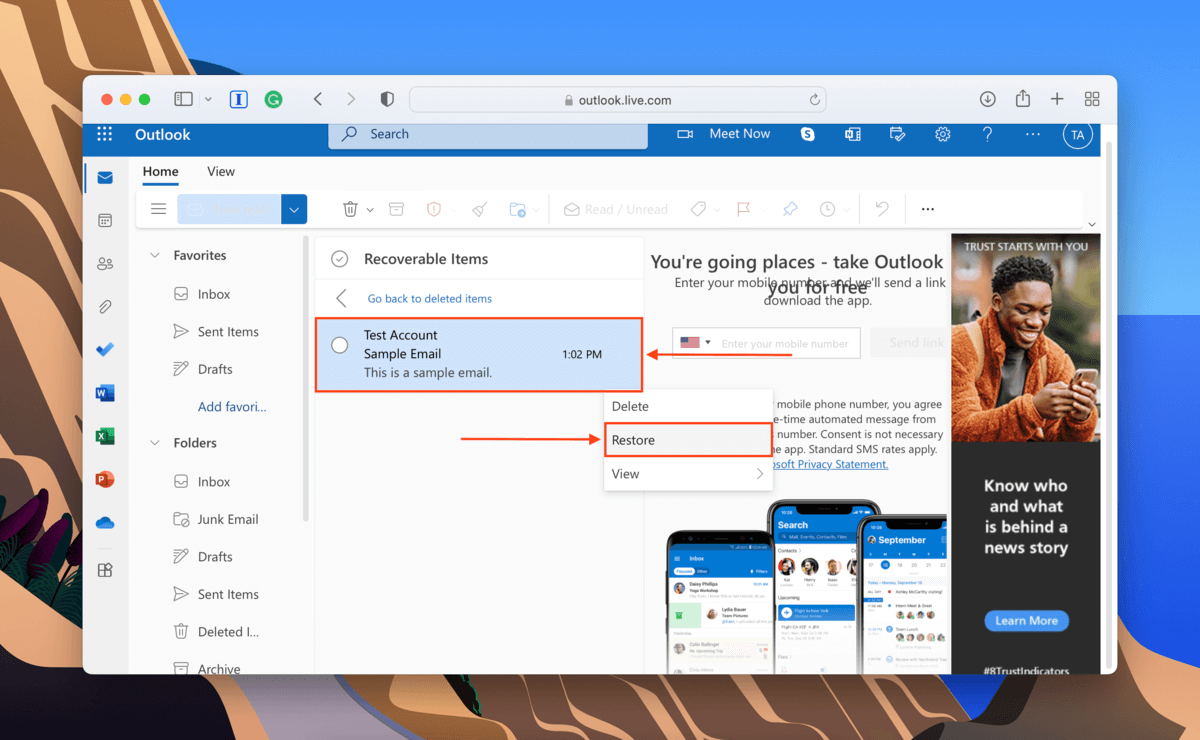Open Files attachments paperclip icon

105,307
